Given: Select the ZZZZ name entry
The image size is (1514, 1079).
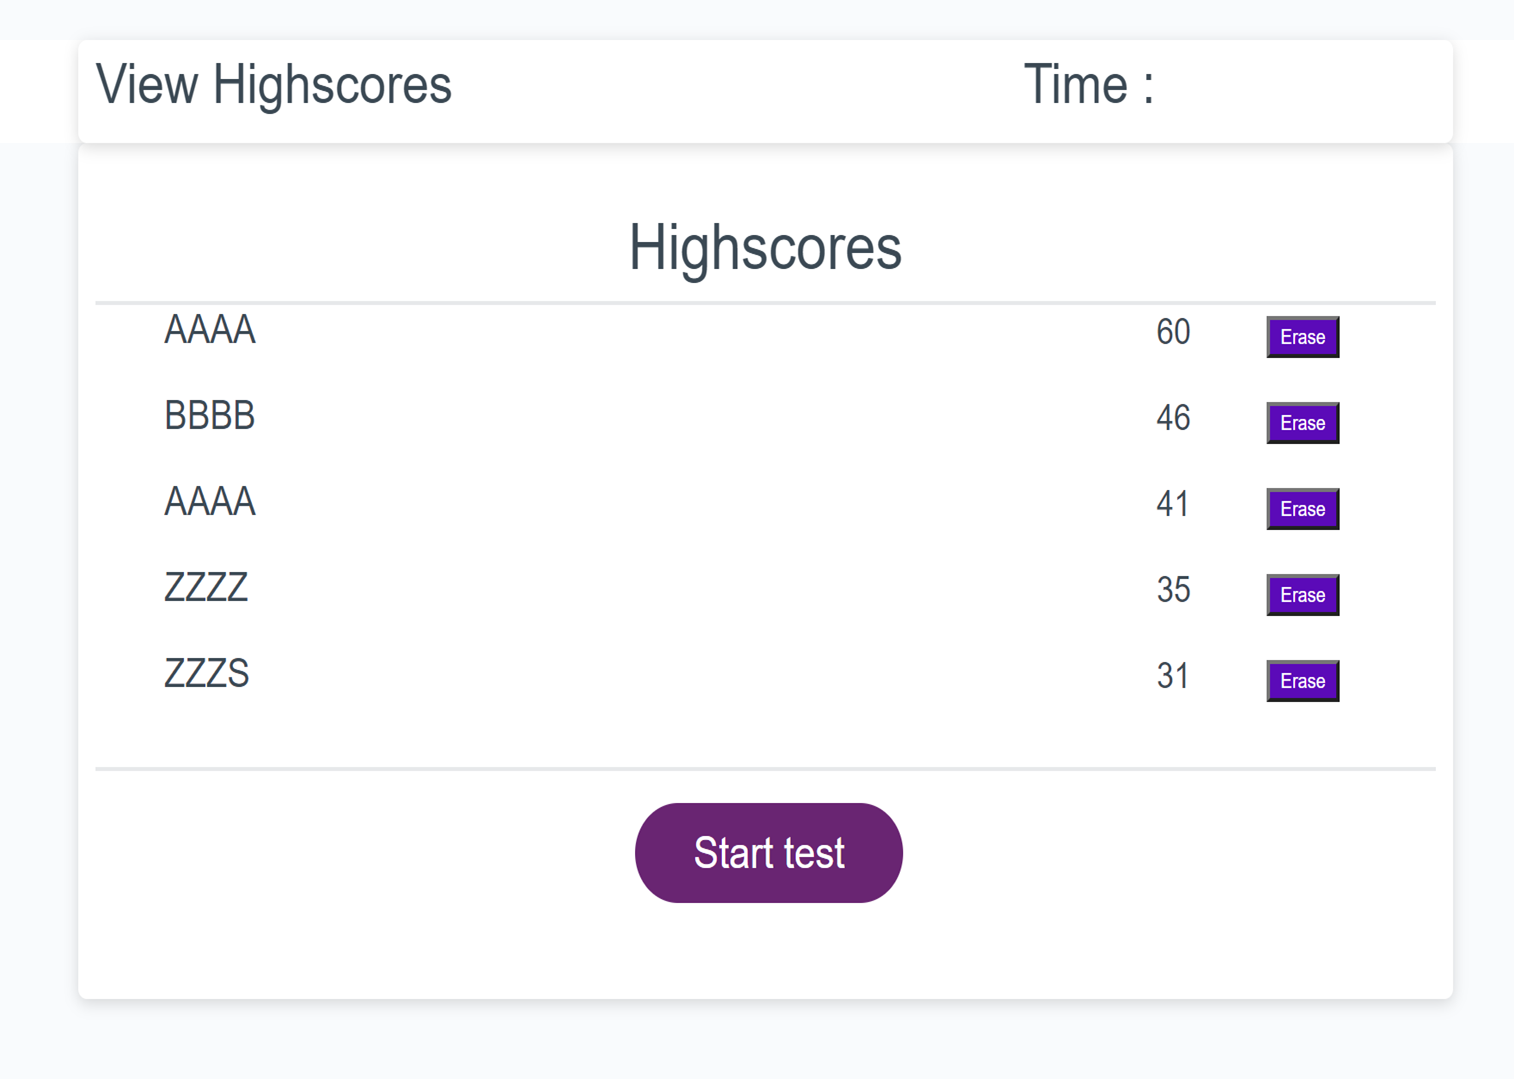Looking at the screenshot, I should coord(206,588).
